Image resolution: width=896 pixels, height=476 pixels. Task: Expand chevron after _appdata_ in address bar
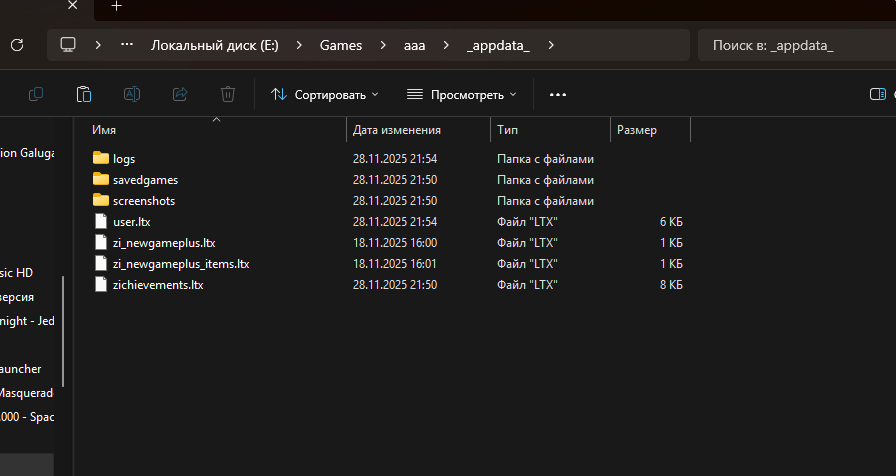coord(551,45)
